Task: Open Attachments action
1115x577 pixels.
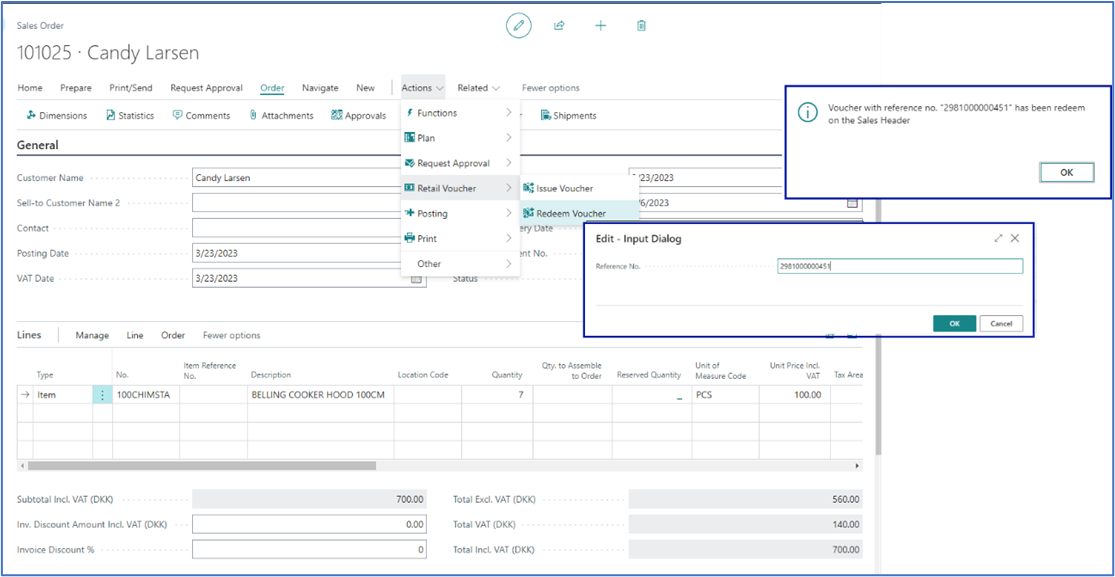Action: (281, 115)
